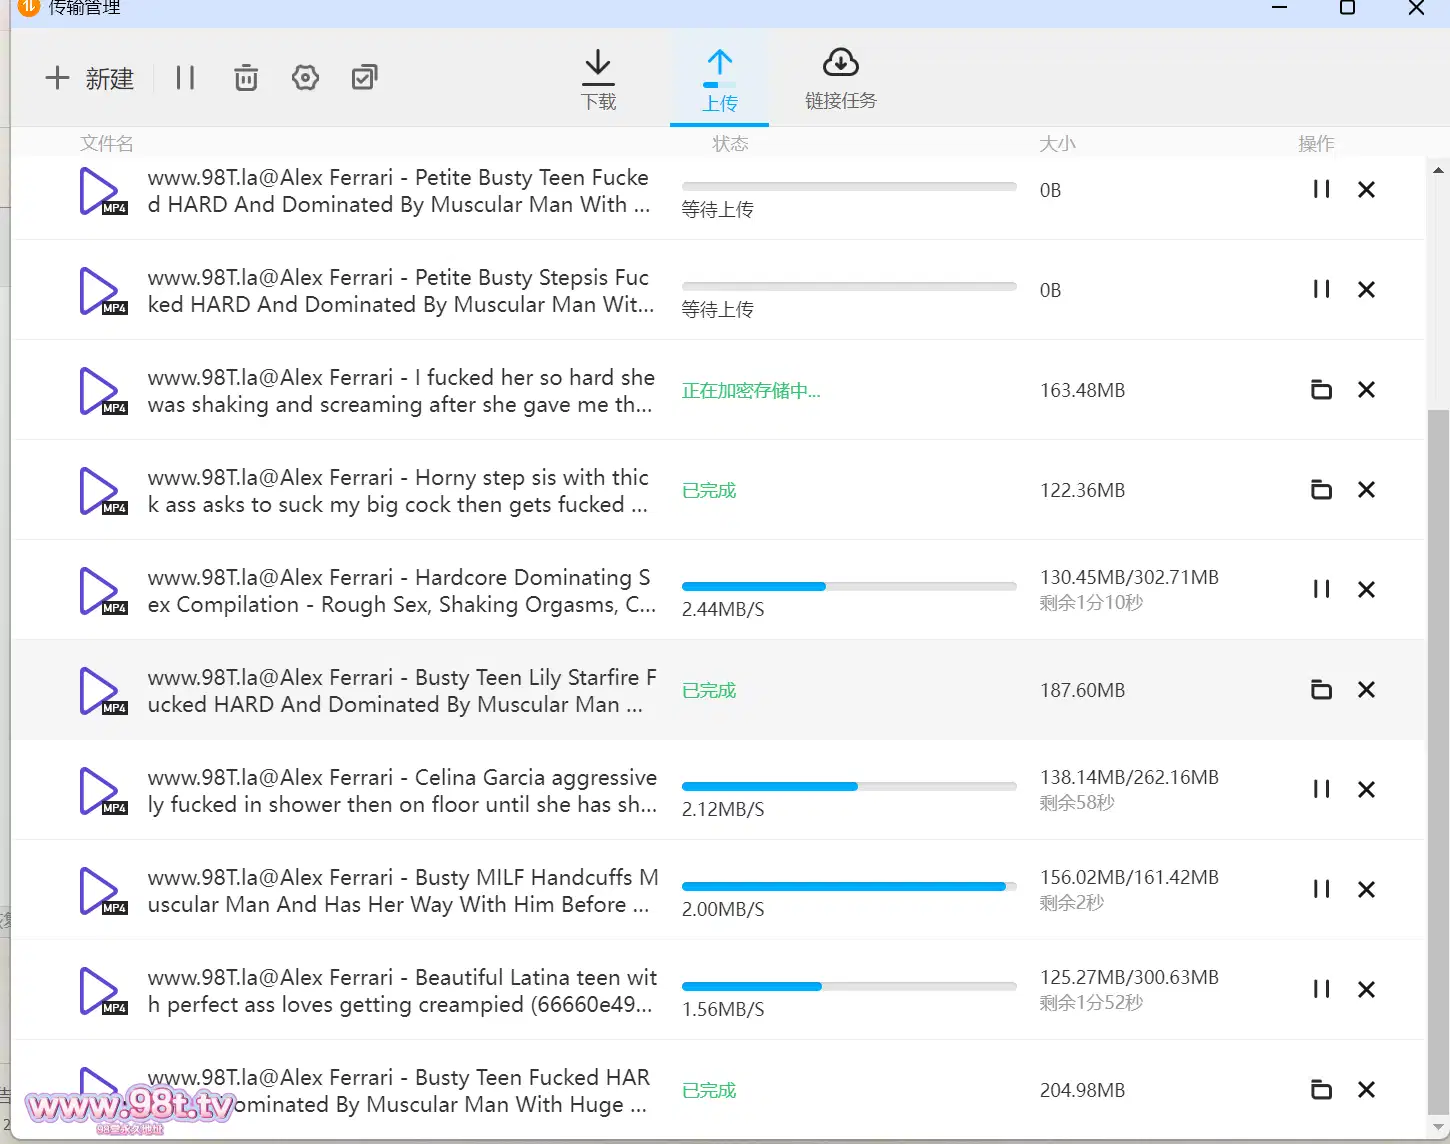Viewport: 1450px width, 1144px height.
Task: Click MP4 icon of Celina Garcia row
Action: pos(103,791)
